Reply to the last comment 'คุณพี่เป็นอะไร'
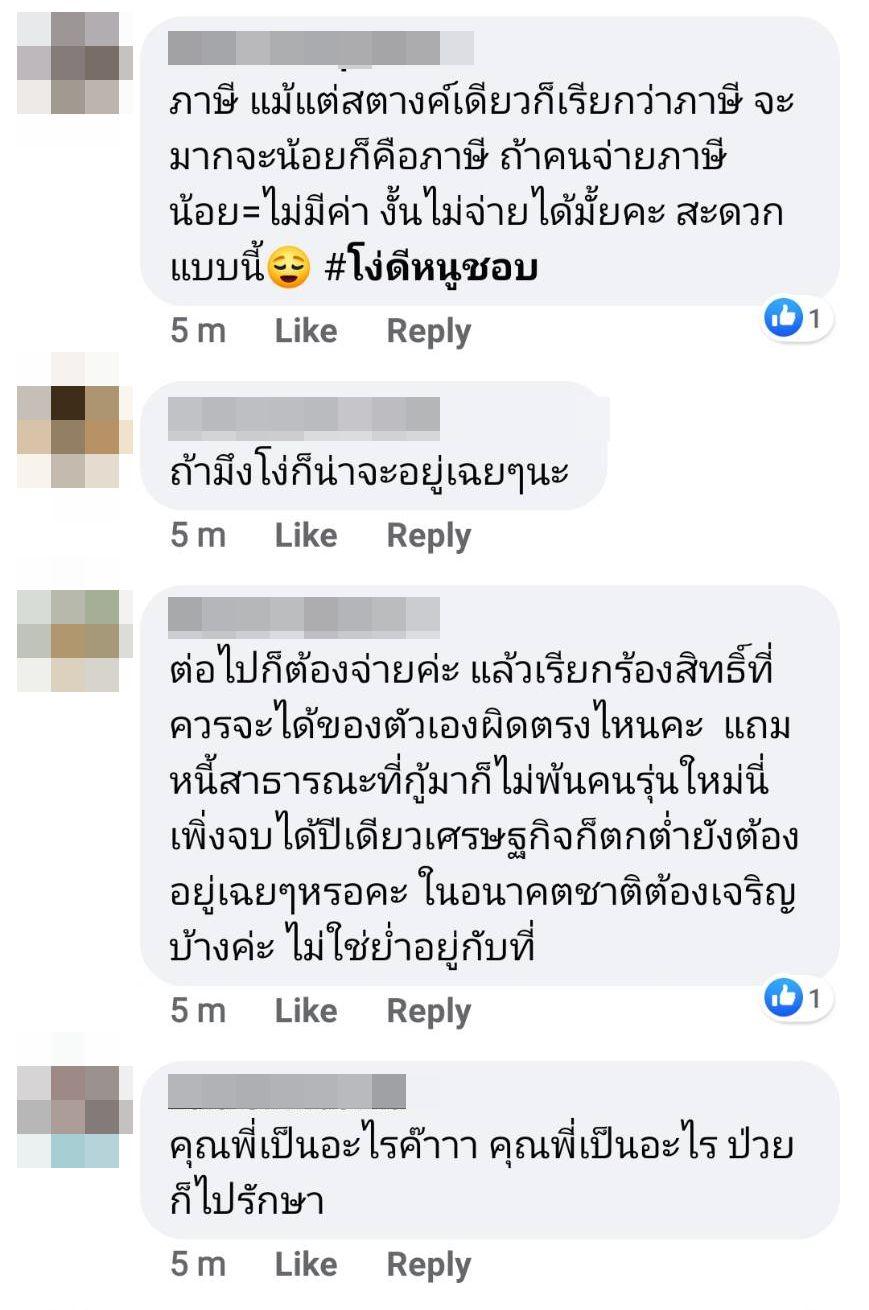 tap(428, 1265)
